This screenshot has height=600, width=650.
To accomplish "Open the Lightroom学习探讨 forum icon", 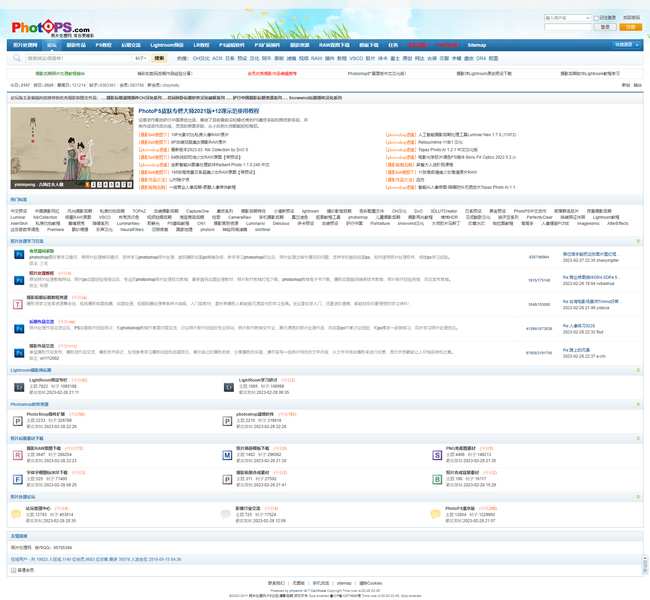I will click(229, 386).
